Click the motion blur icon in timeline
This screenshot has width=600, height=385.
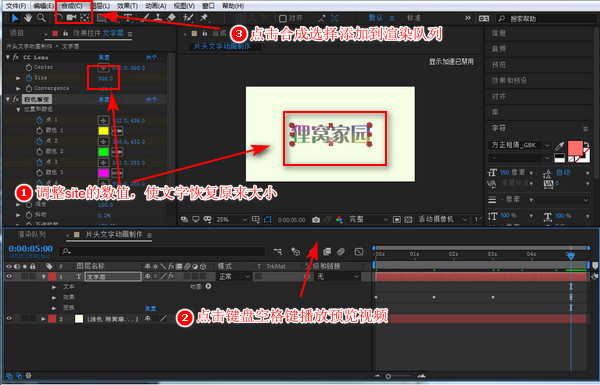341,251
